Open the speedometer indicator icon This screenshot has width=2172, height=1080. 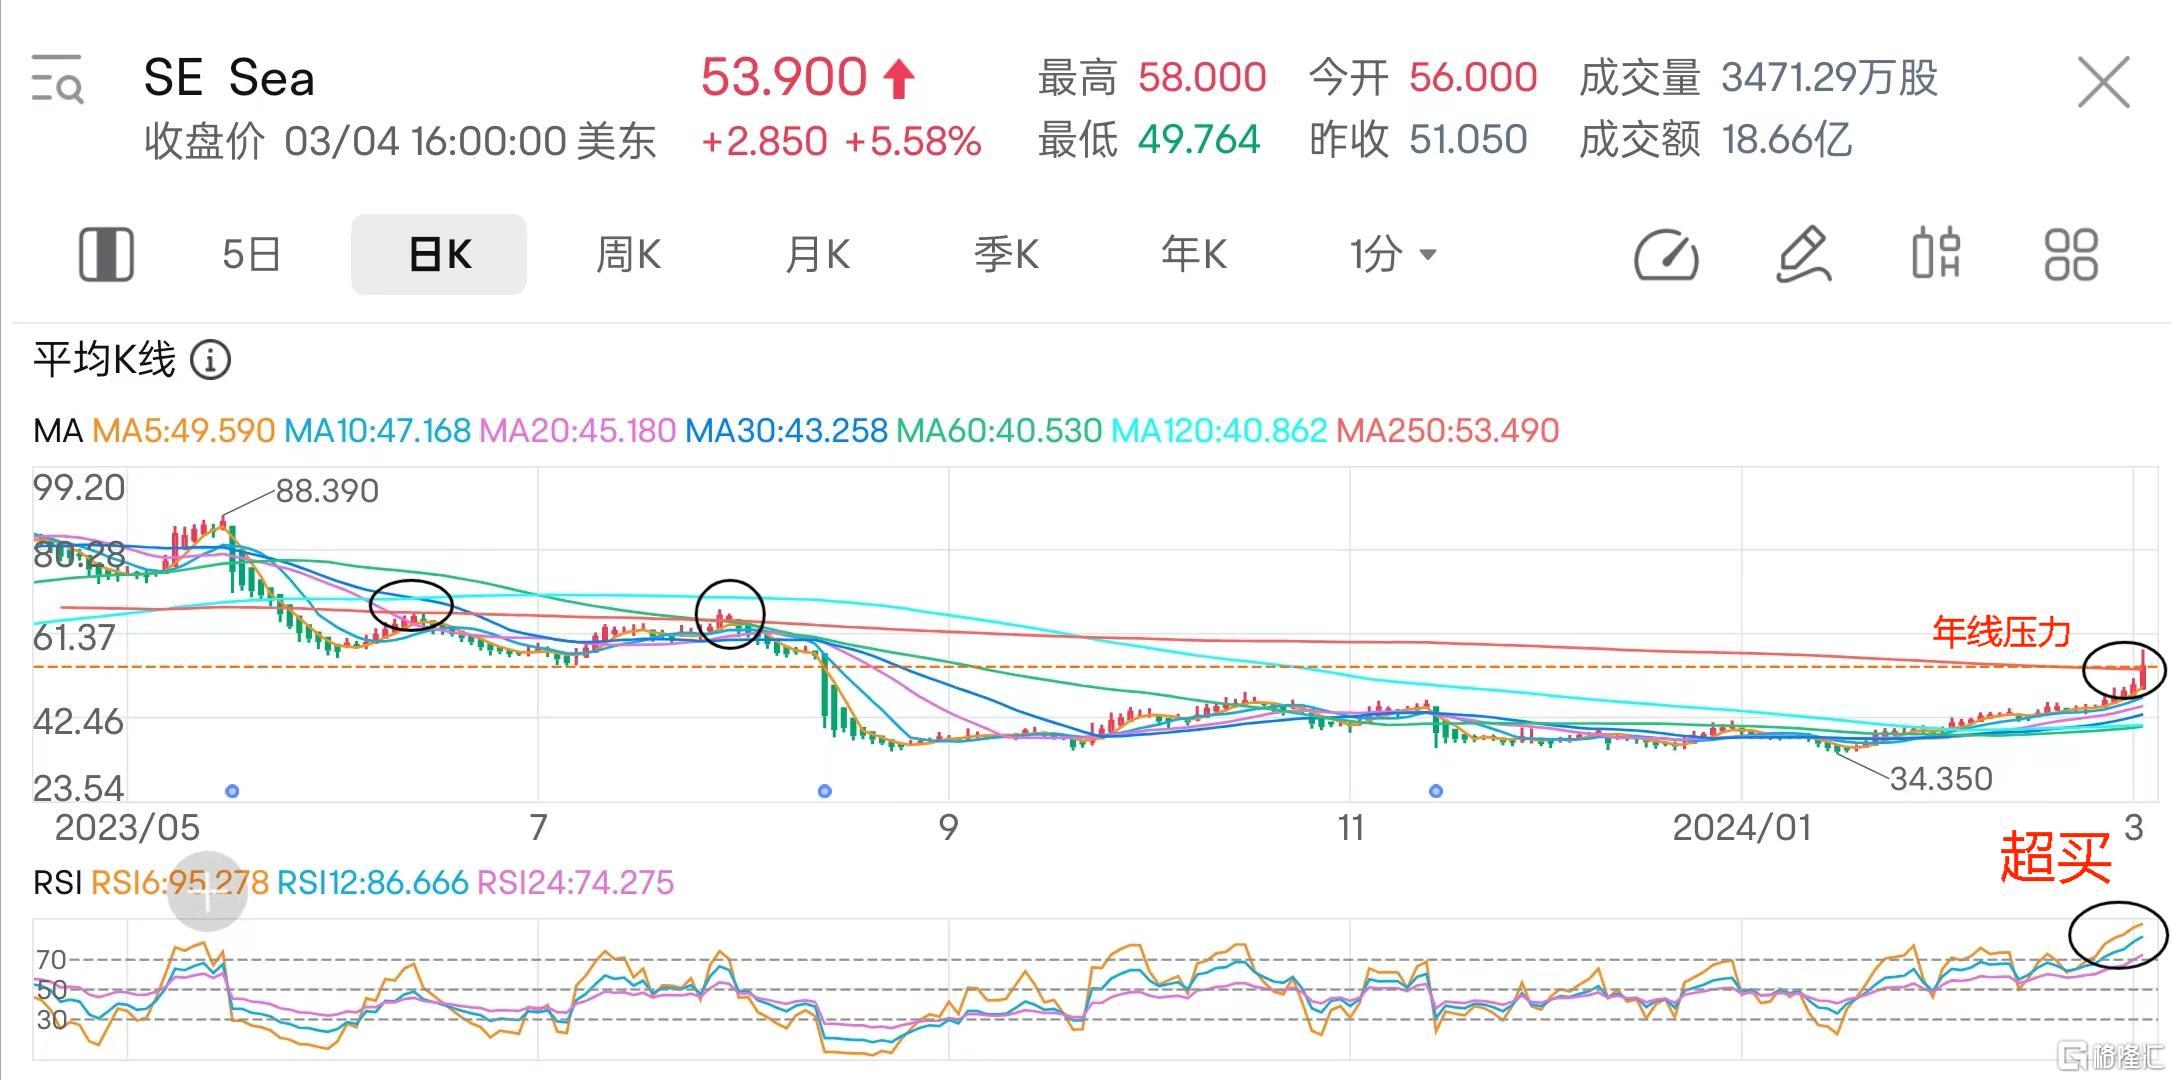pyautogui.click(x=1666, y=255)
